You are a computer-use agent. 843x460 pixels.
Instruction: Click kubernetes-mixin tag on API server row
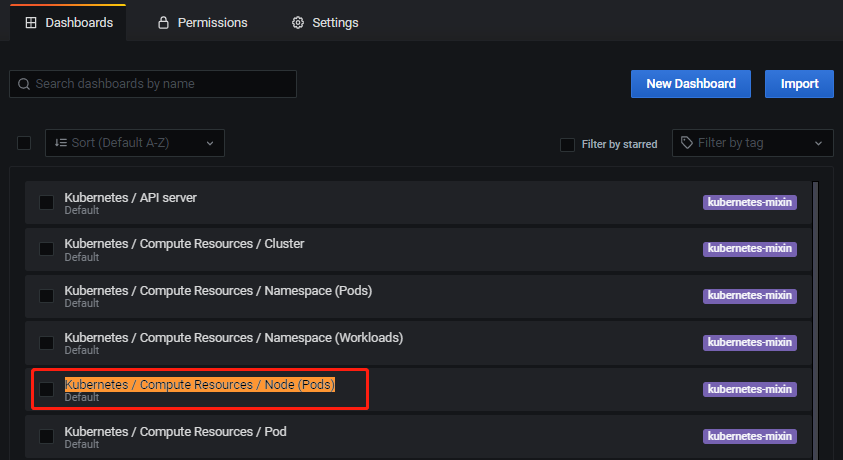749,202
